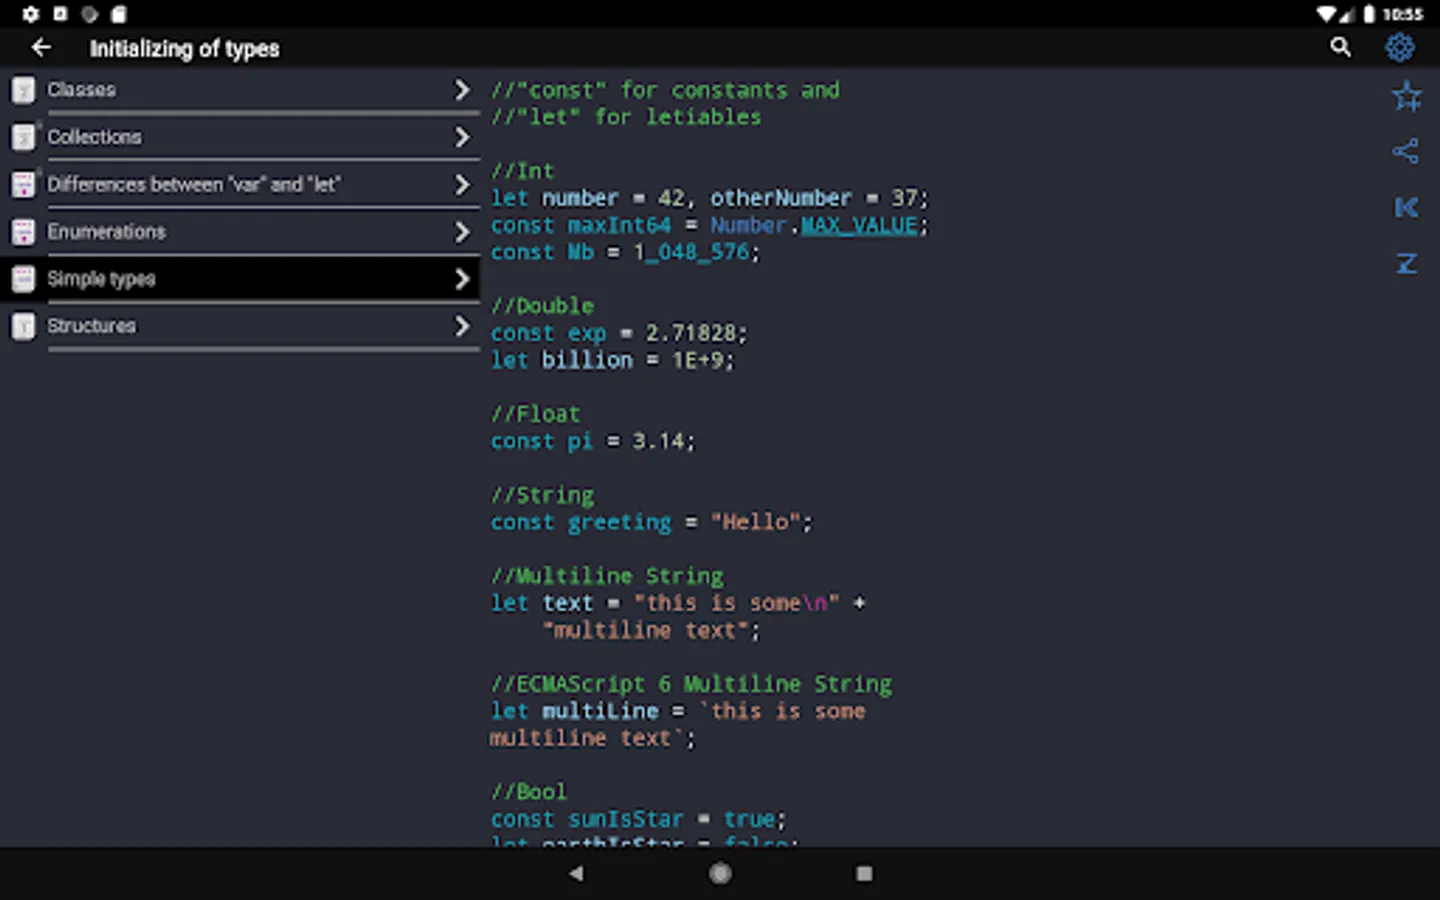This screenshot has width=1440, height=900.
Task: Share this code snippet
Action: [1406, 152]
